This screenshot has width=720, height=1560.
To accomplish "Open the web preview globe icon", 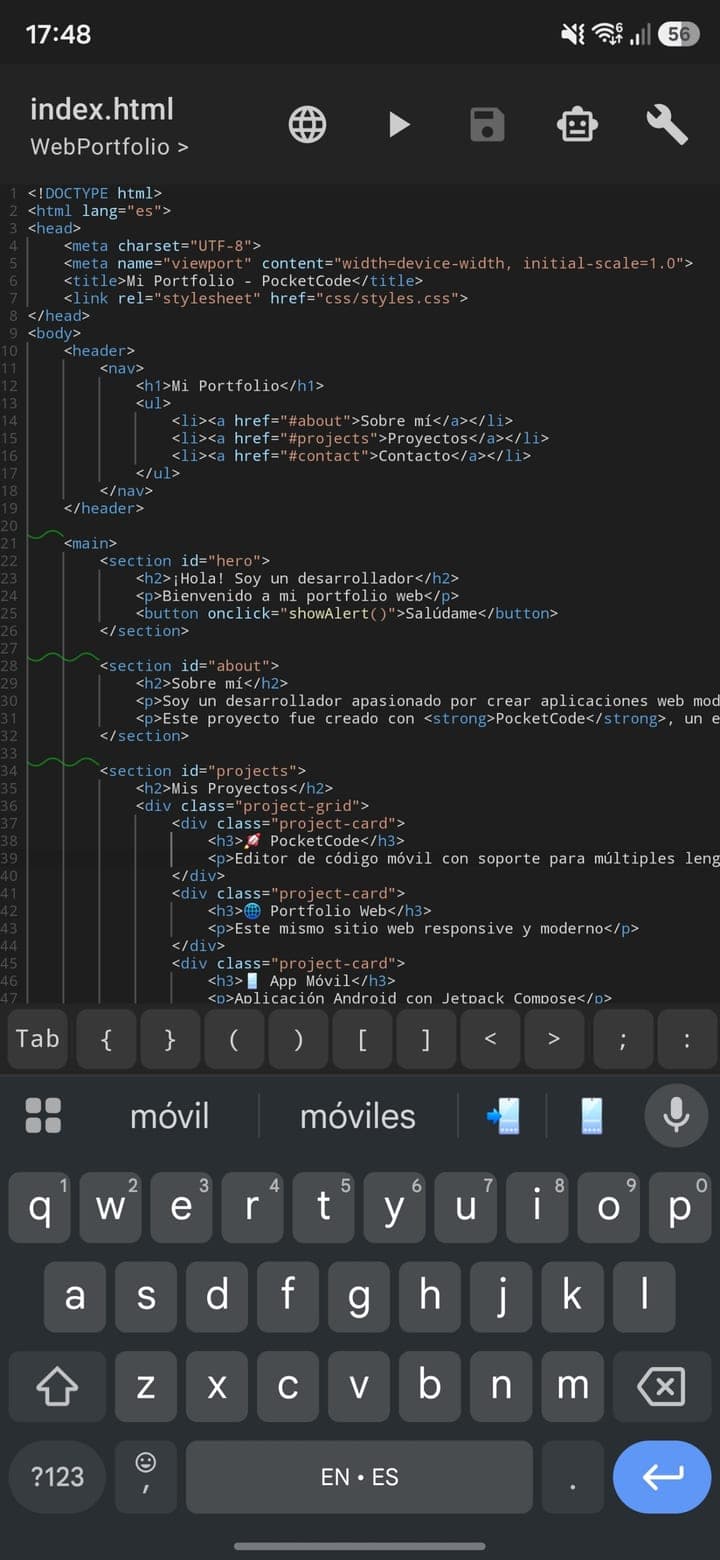I will [x=307, y=125].
